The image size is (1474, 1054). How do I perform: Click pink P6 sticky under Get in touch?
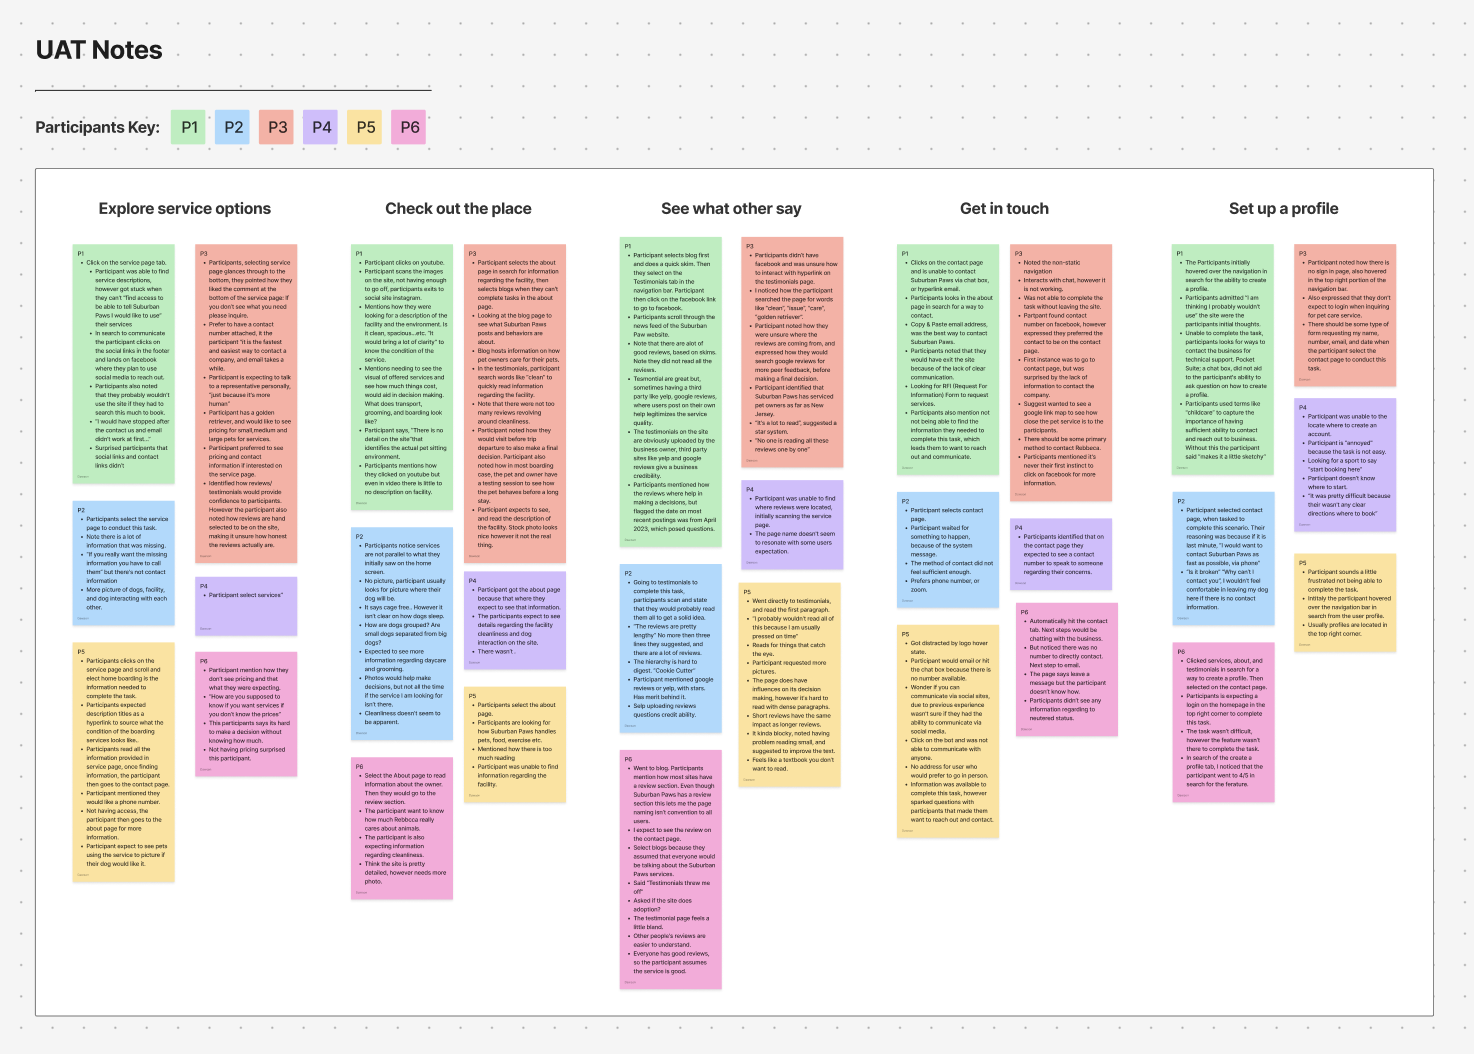1067,669
